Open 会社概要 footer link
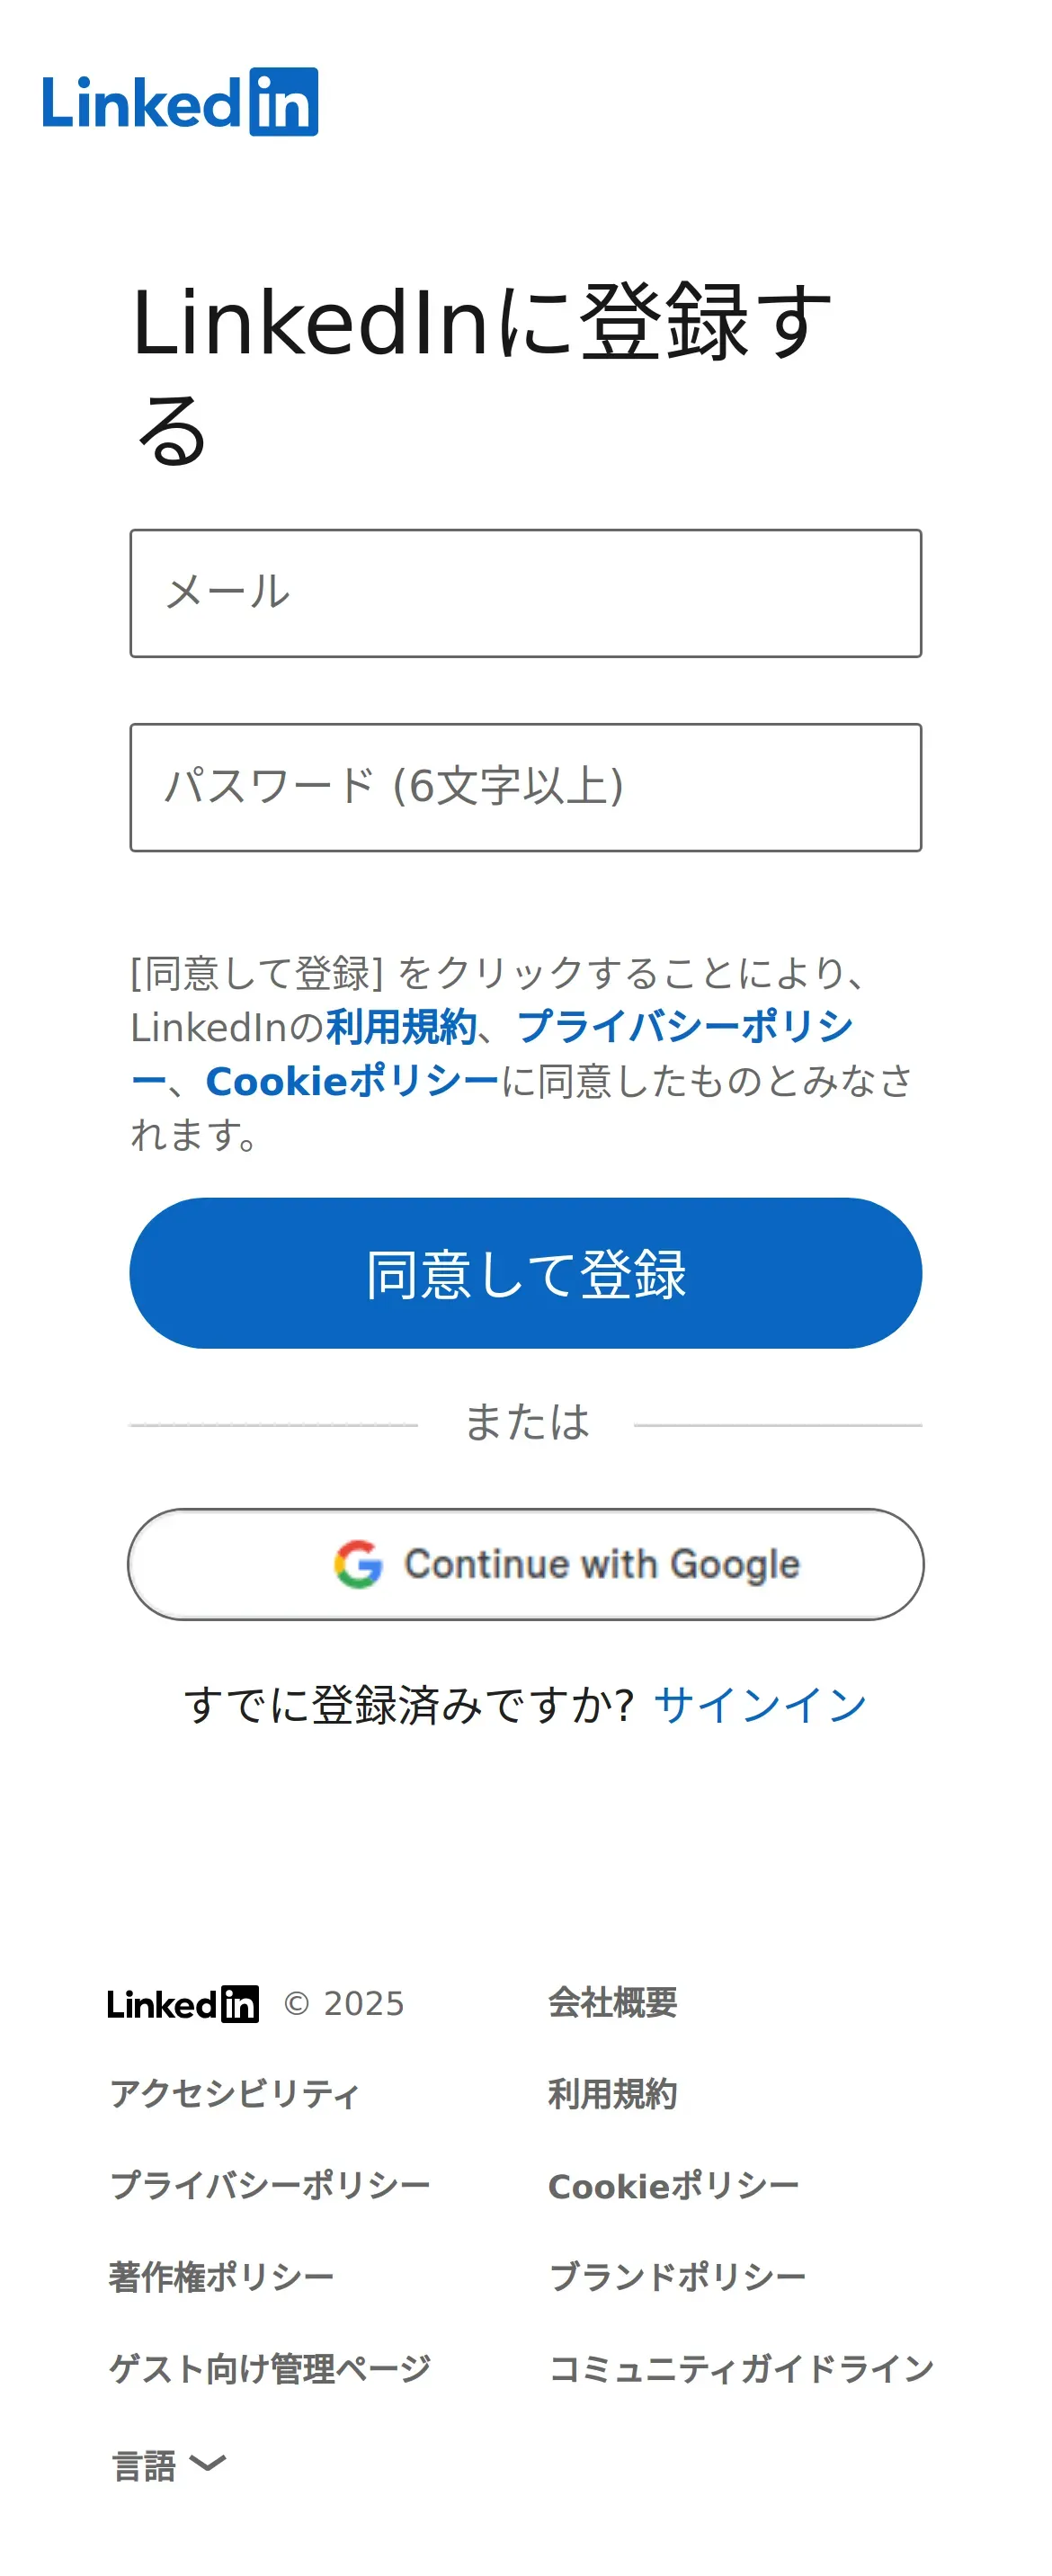Screen dimensions: 1052x2576 [x=612, y=2003]
